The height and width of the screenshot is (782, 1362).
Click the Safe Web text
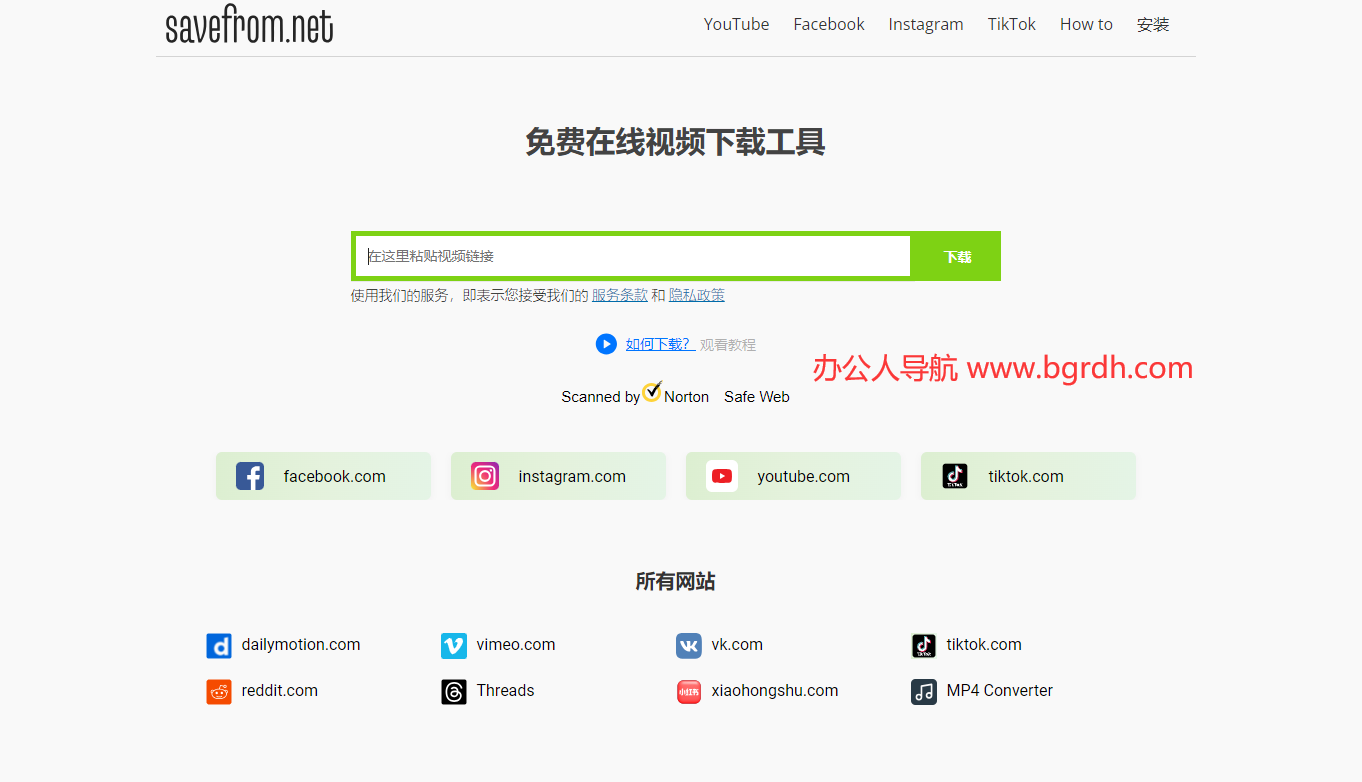click(757, 397)
